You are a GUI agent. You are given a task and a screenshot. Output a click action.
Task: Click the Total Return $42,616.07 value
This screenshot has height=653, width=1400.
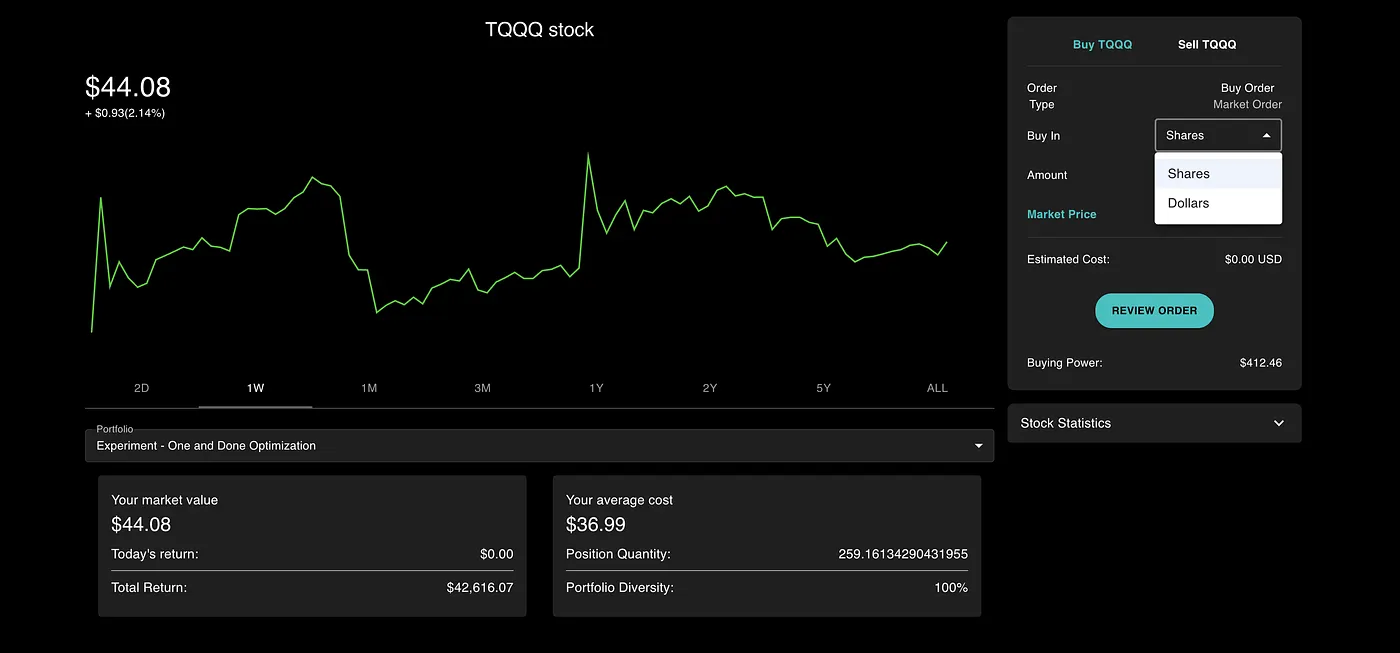pos(480,588)
